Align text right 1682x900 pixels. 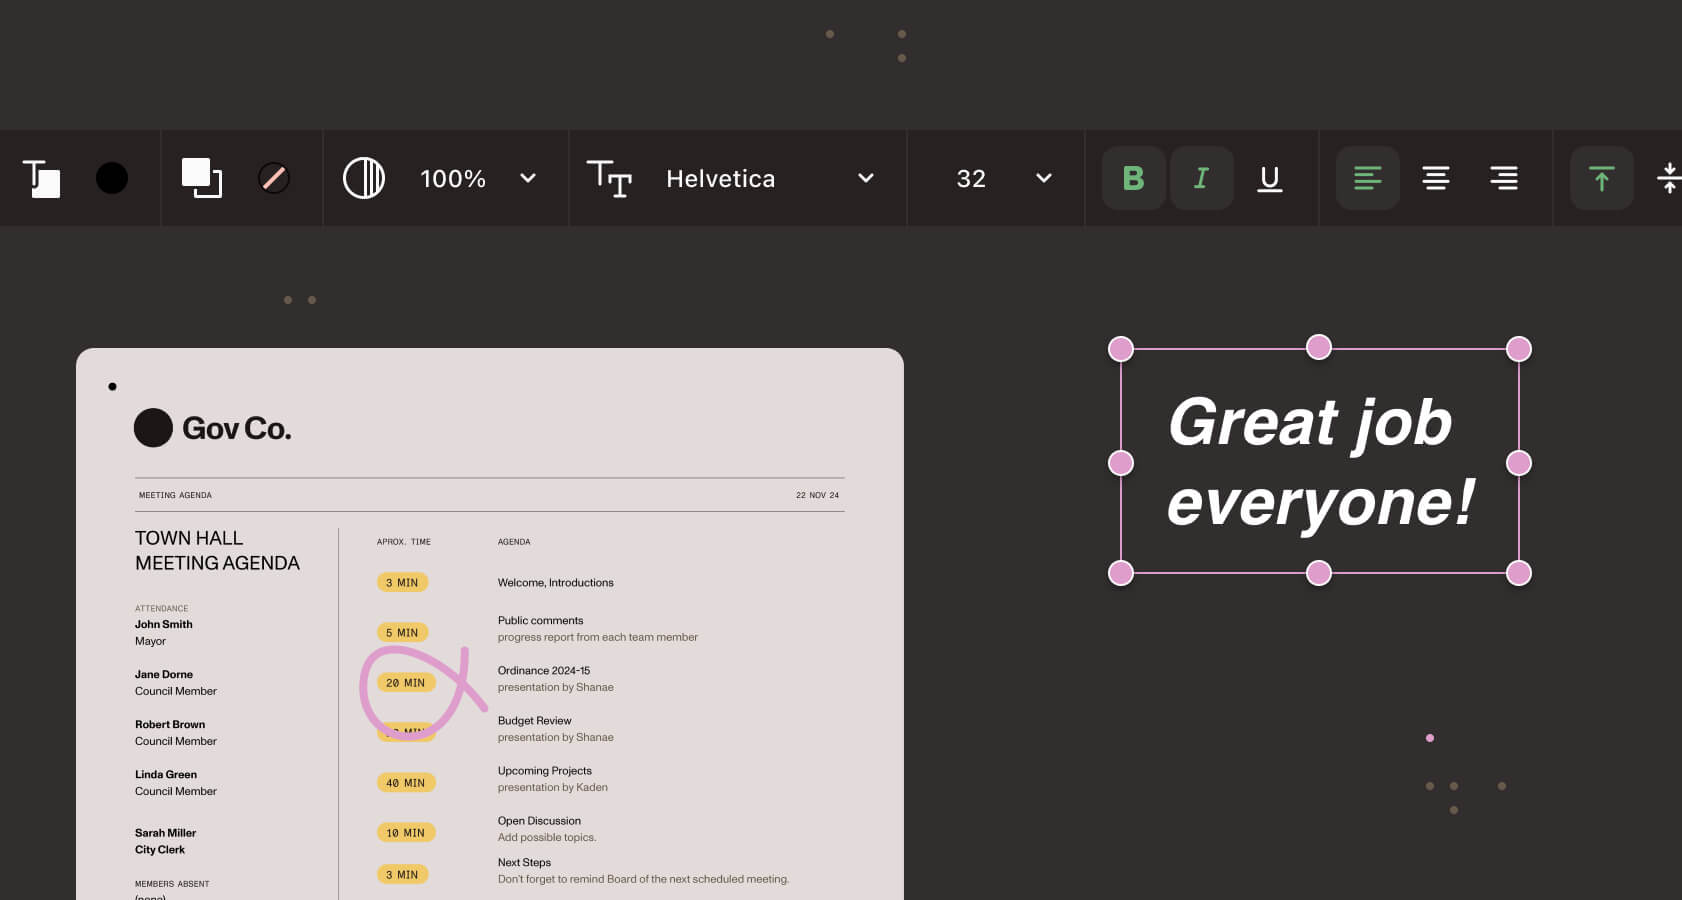(1504, 178)
